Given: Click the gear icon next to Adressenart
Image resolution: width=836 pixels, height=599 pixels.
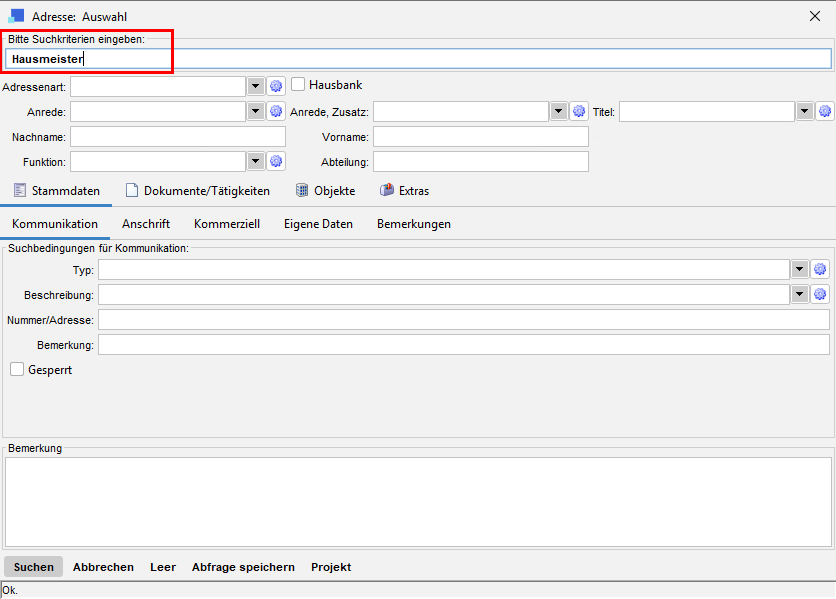Looking at the screenshot, I should pos(277,87).
